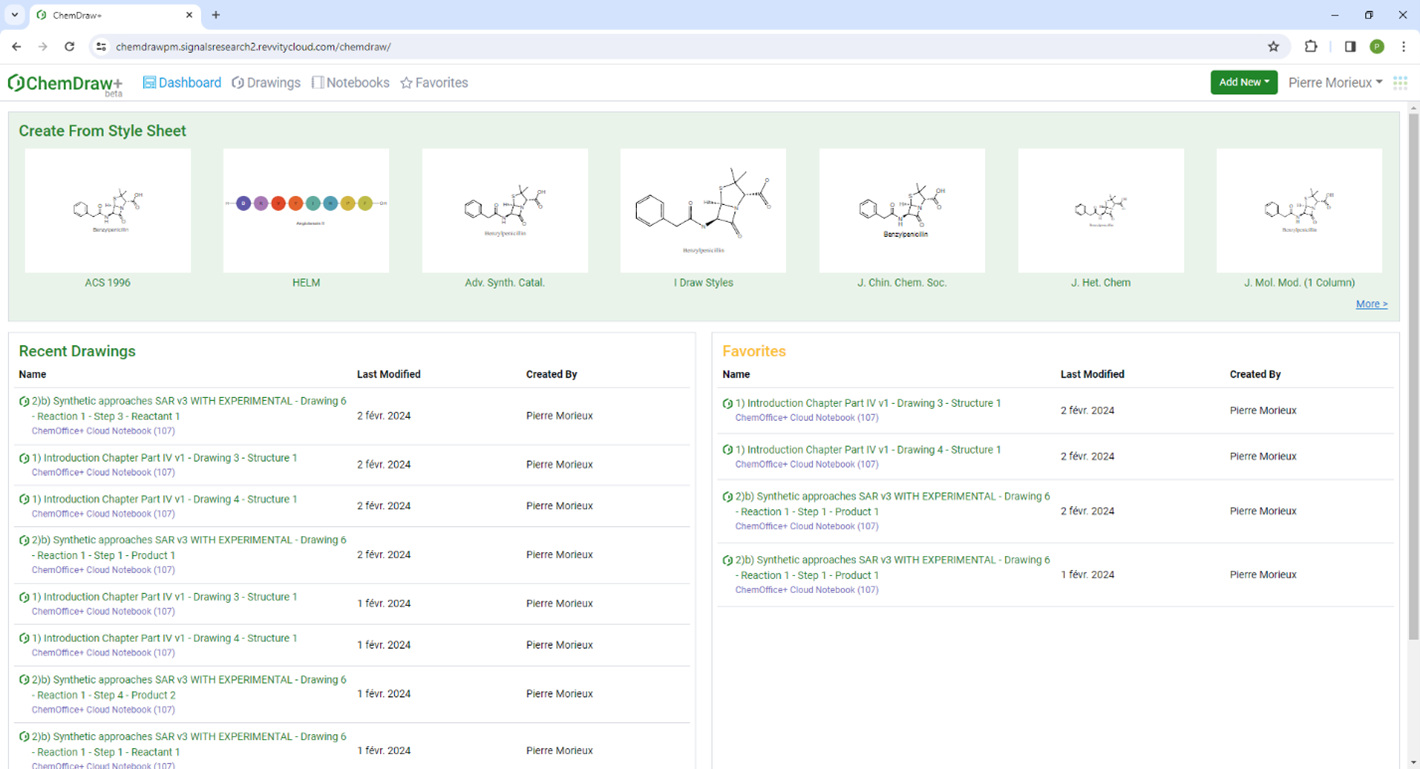Viewport: 1420px width, 769px height.
Task: Click the More link in Create From Style Sheet
Action: (1371, 304)
